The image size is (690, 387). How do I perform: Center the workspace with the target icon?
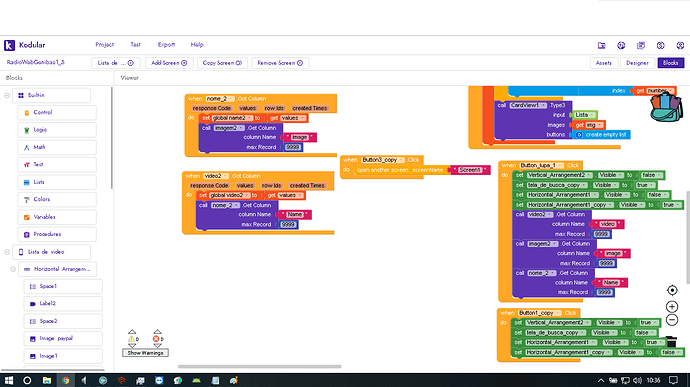(x=672, y=290)
